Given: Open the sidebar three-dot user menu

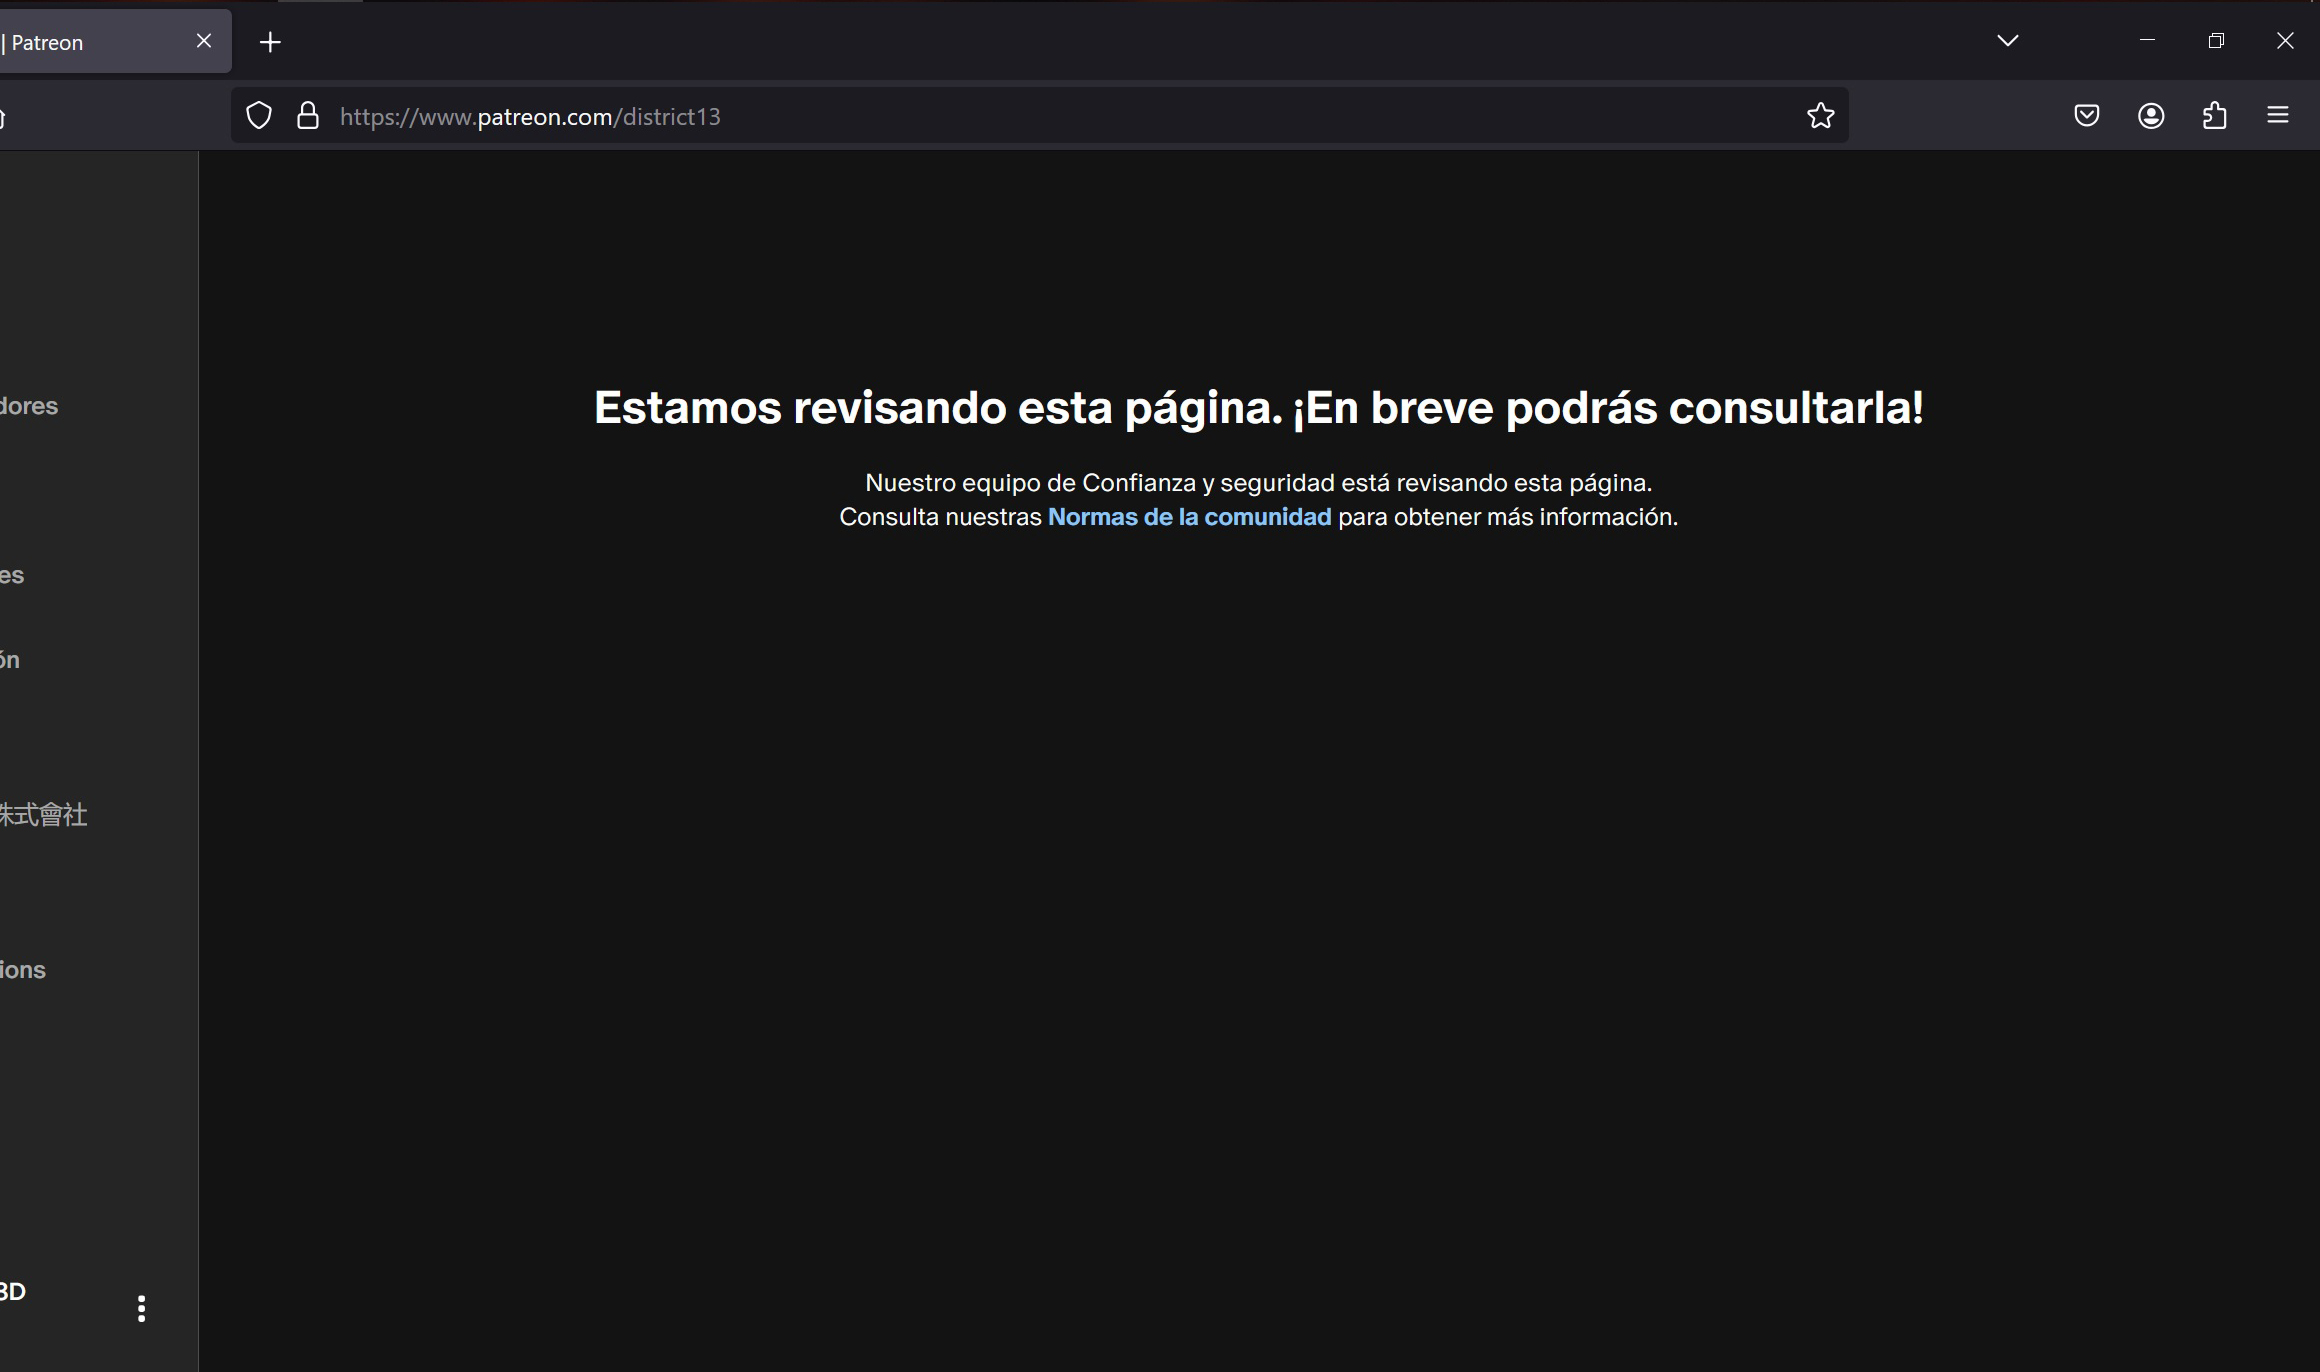Looking at the screenshot, I should click(141, 1308).
